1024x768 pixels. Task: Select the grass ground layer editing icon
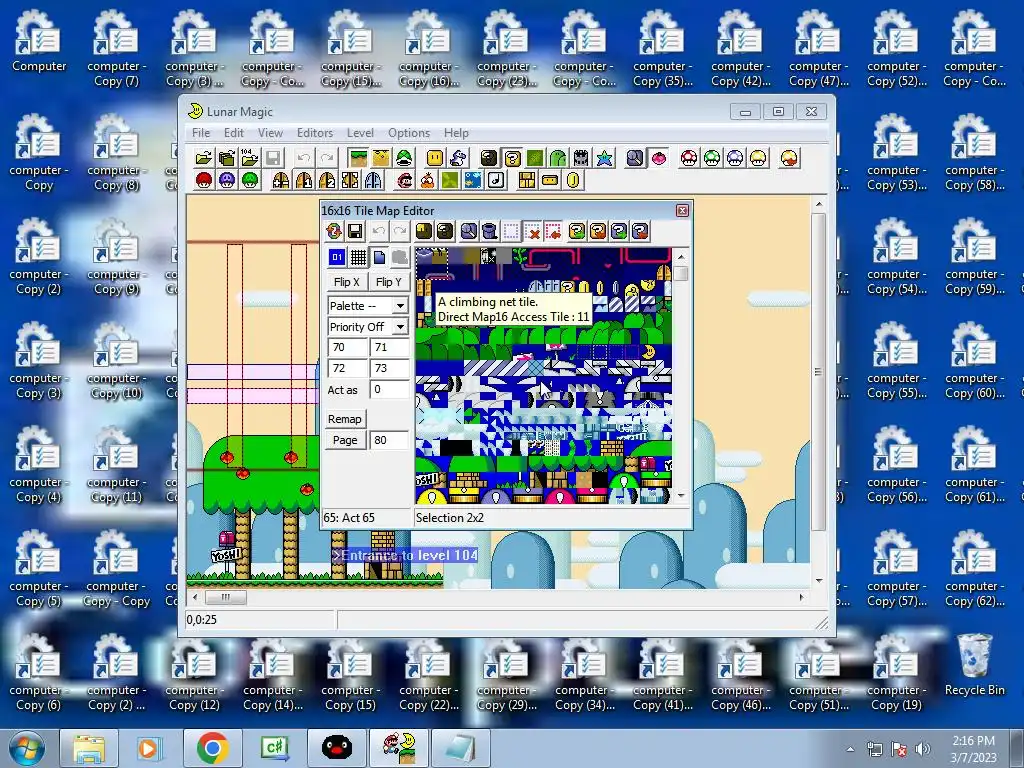click(x=358, y=159)
